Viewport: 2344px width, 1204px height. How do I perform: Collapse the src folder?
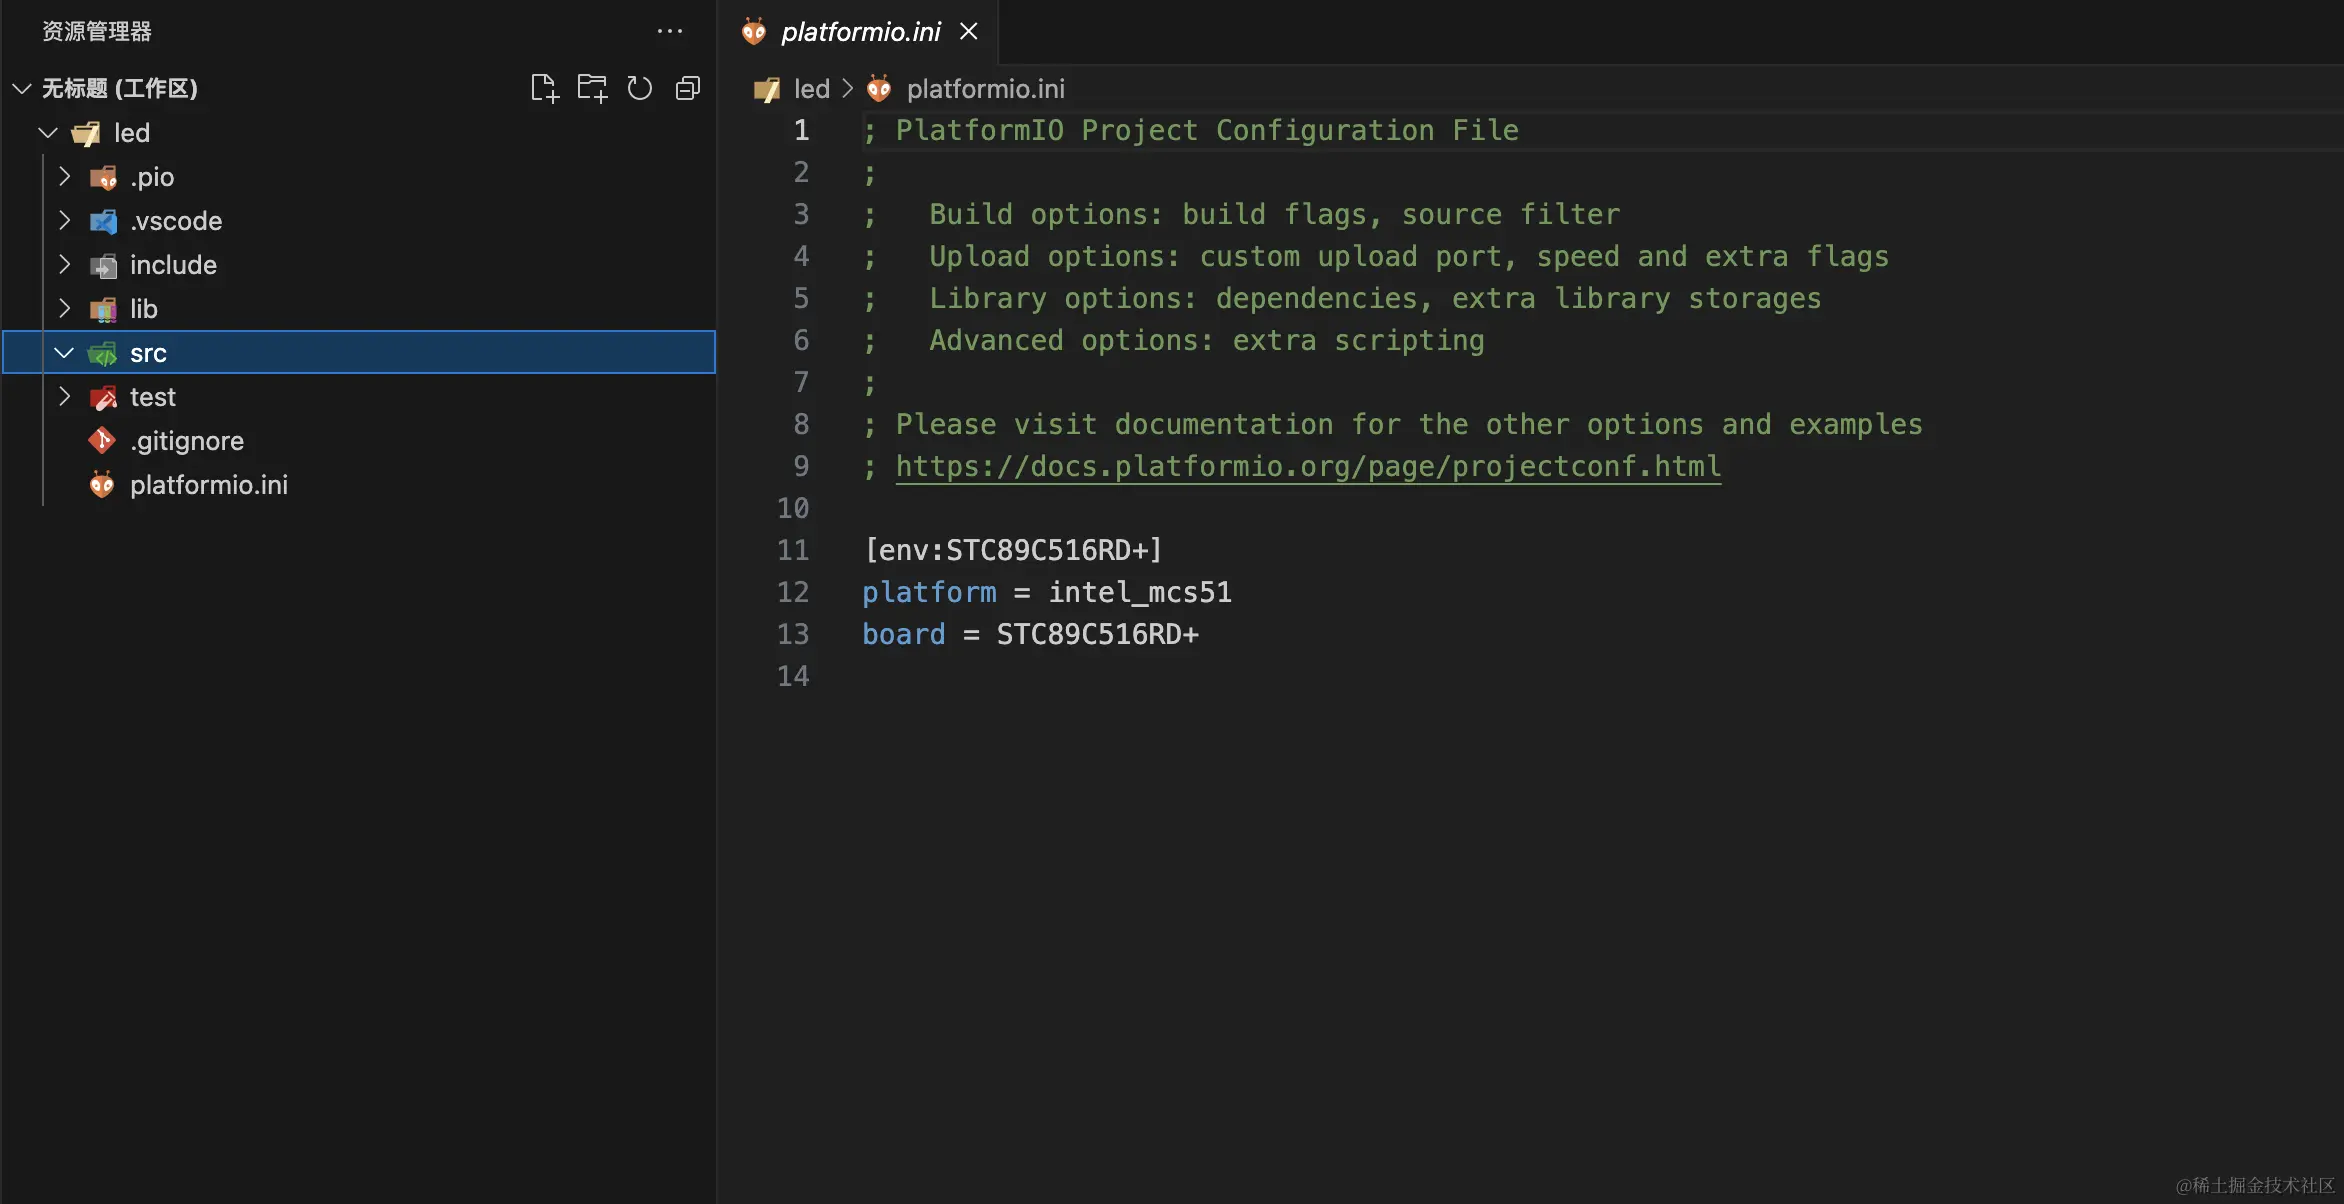coord(65,353)
